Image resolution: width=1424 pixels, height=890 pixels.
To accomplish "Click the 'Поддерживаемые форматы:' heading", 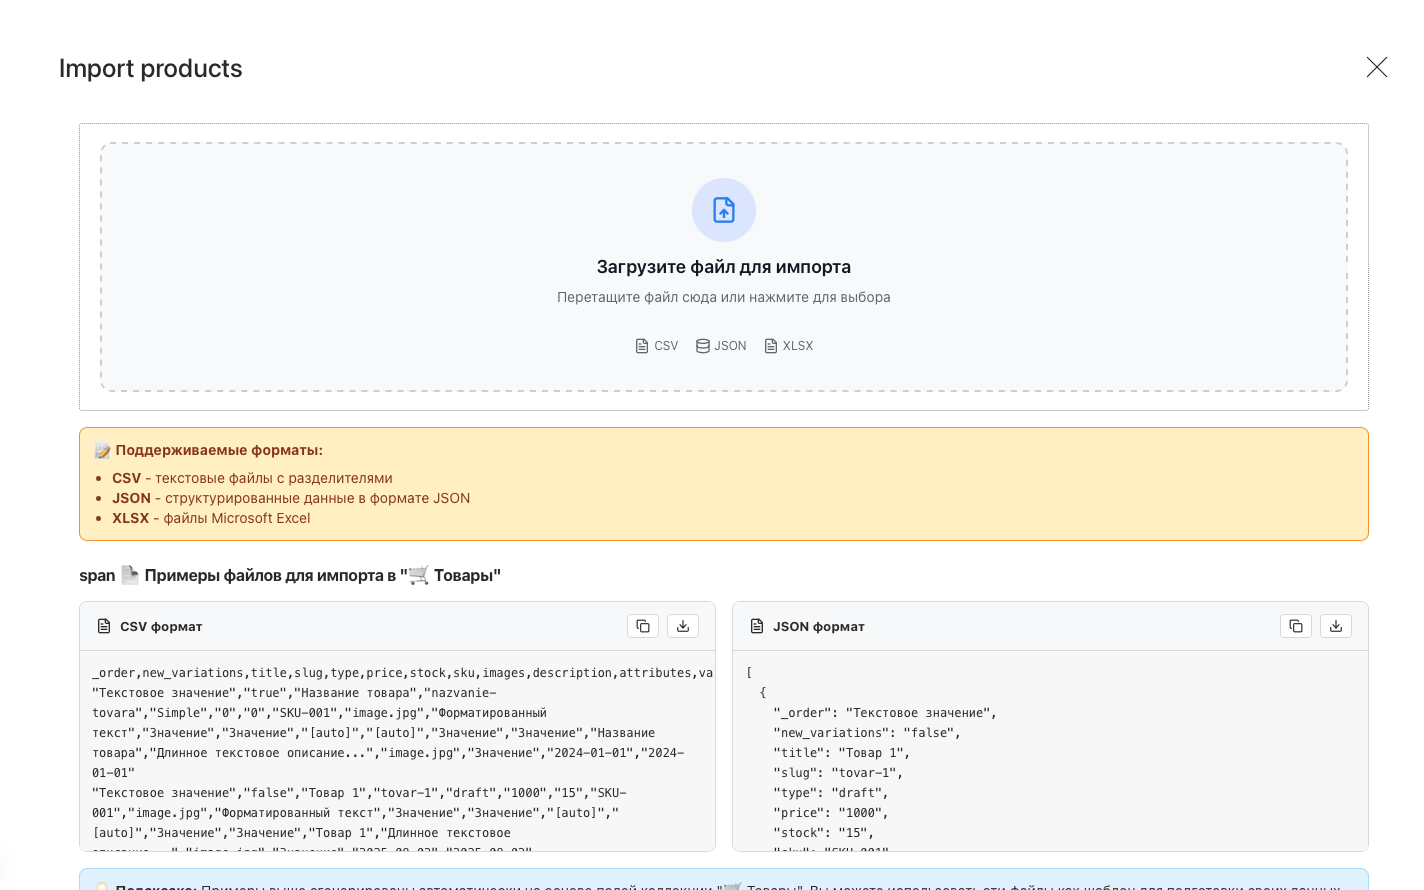I will click(x=219, y=450).
